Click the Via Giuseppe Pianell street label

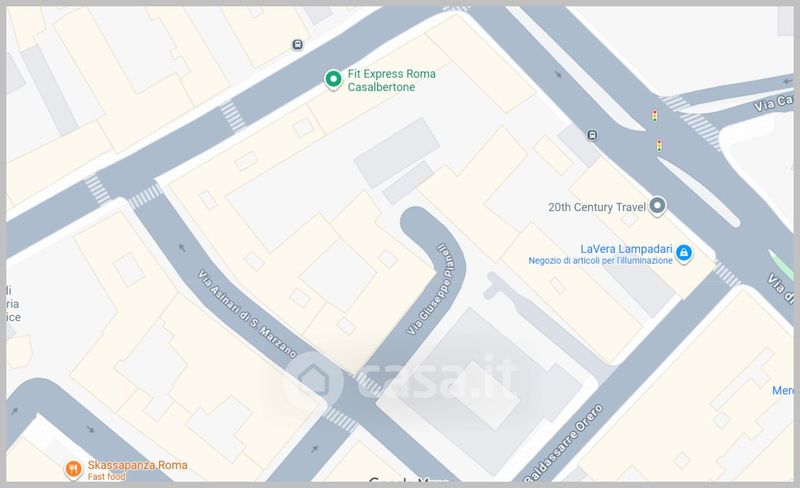[x=430, y=289]
